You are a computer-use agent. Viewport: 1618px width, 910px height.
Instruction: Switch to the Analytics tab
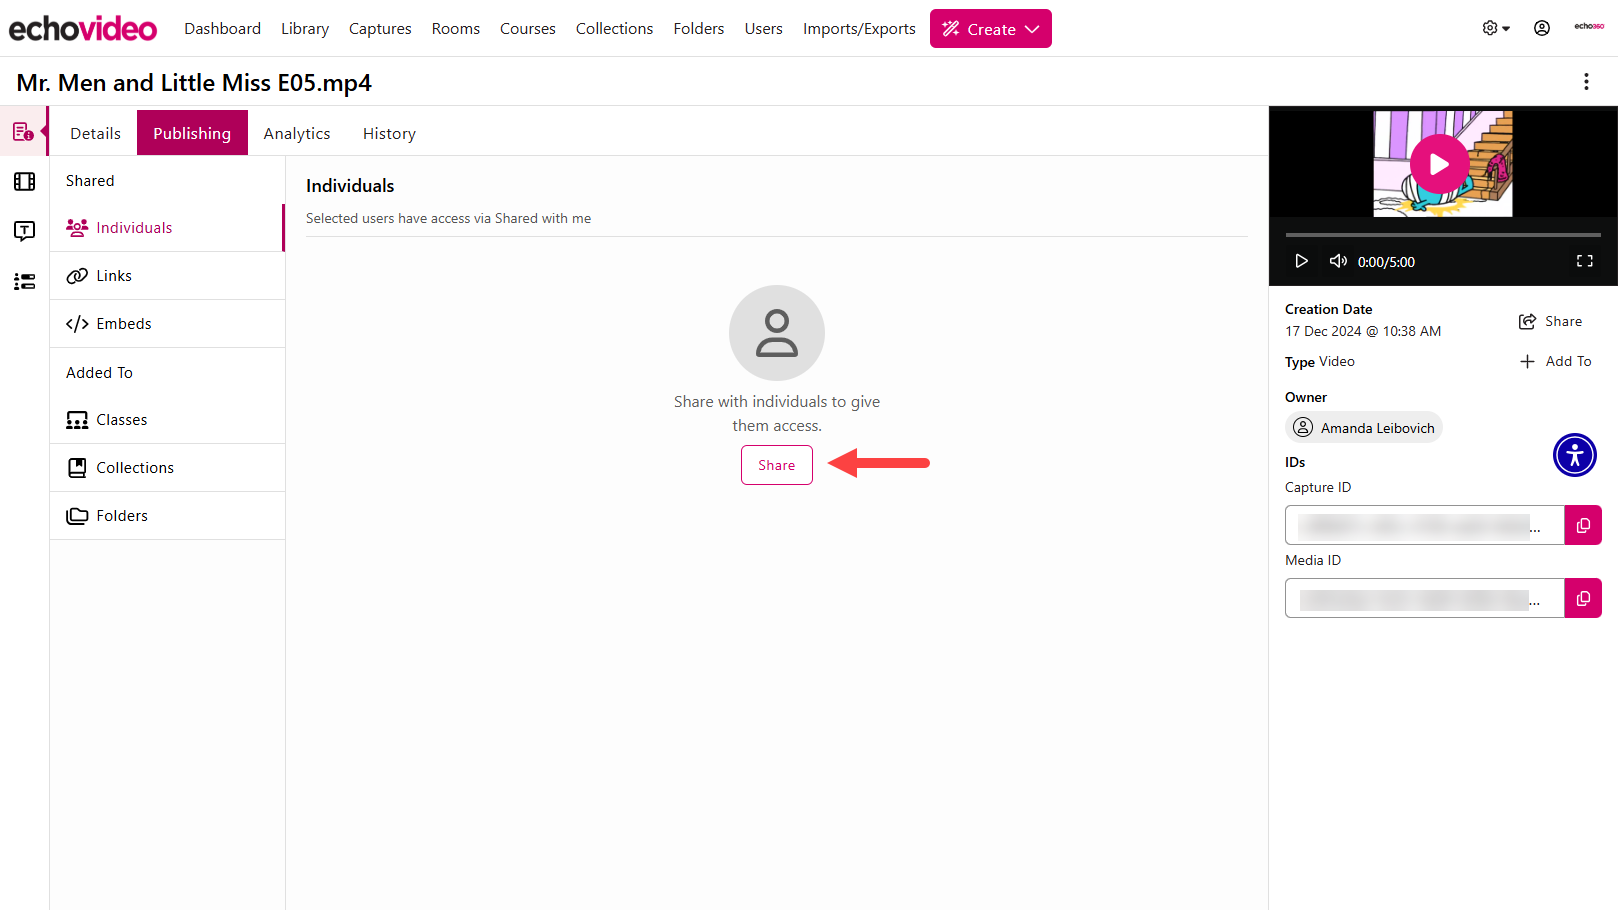click(x=296, y=132)
